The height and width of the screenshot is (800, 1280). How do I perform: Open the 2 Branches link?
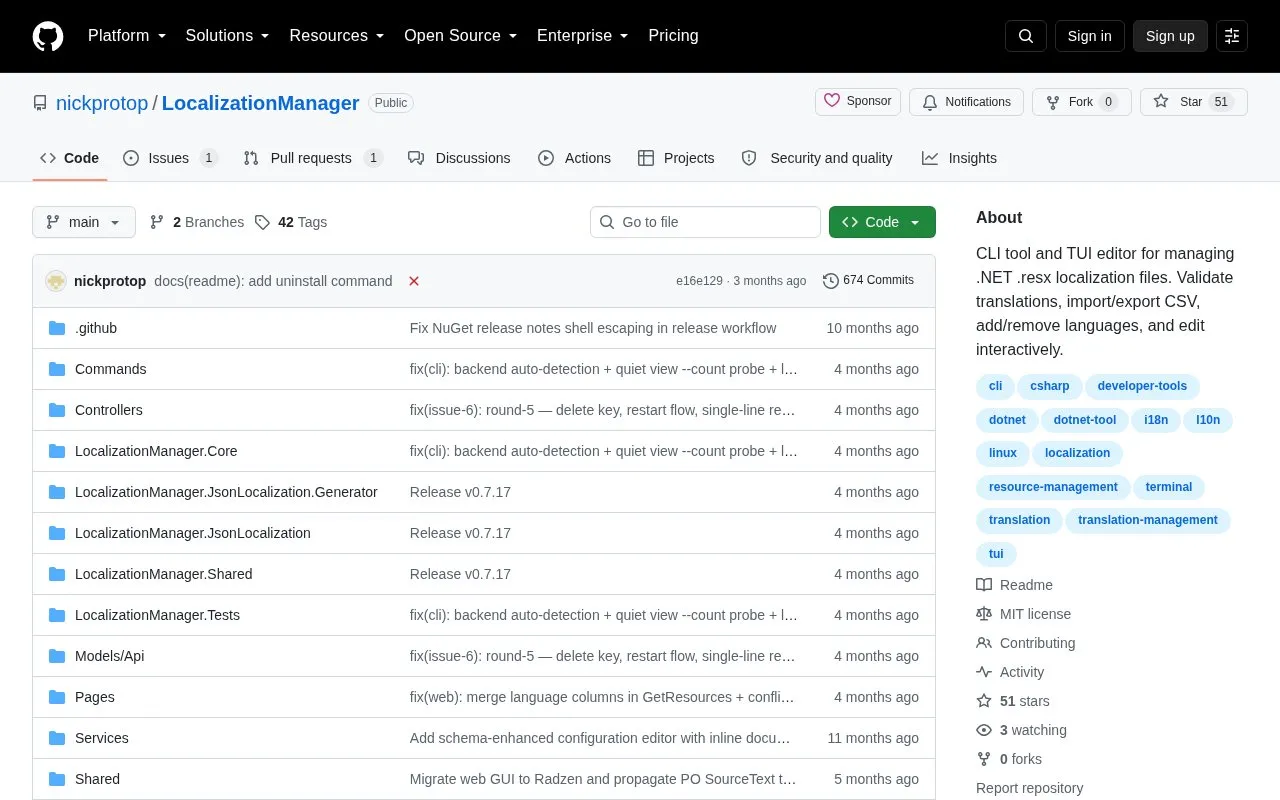point(197,222)
